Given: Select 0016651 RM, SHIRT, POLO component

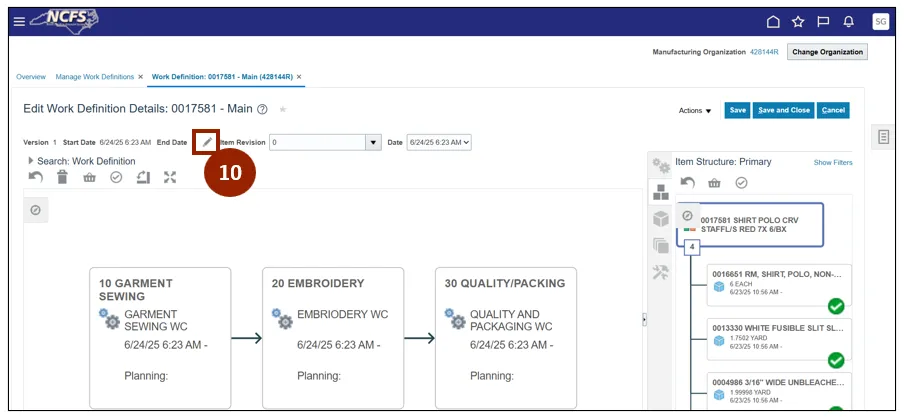Looking at the screenshot, I should click(779, 285).
